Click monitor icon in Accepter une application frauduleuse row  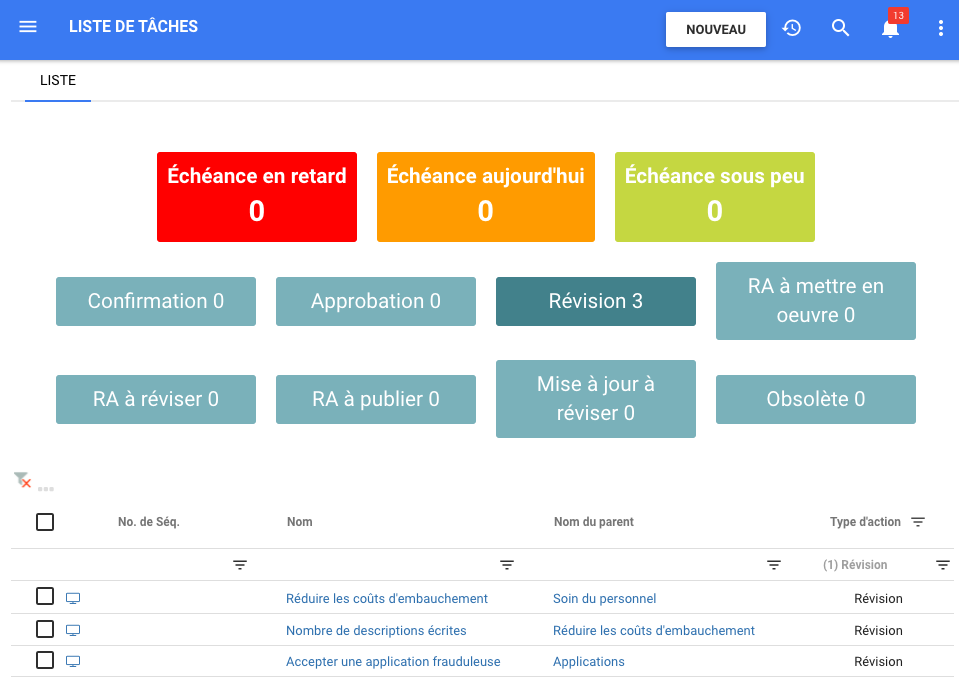pyautogui.click(x=73, y=661)
